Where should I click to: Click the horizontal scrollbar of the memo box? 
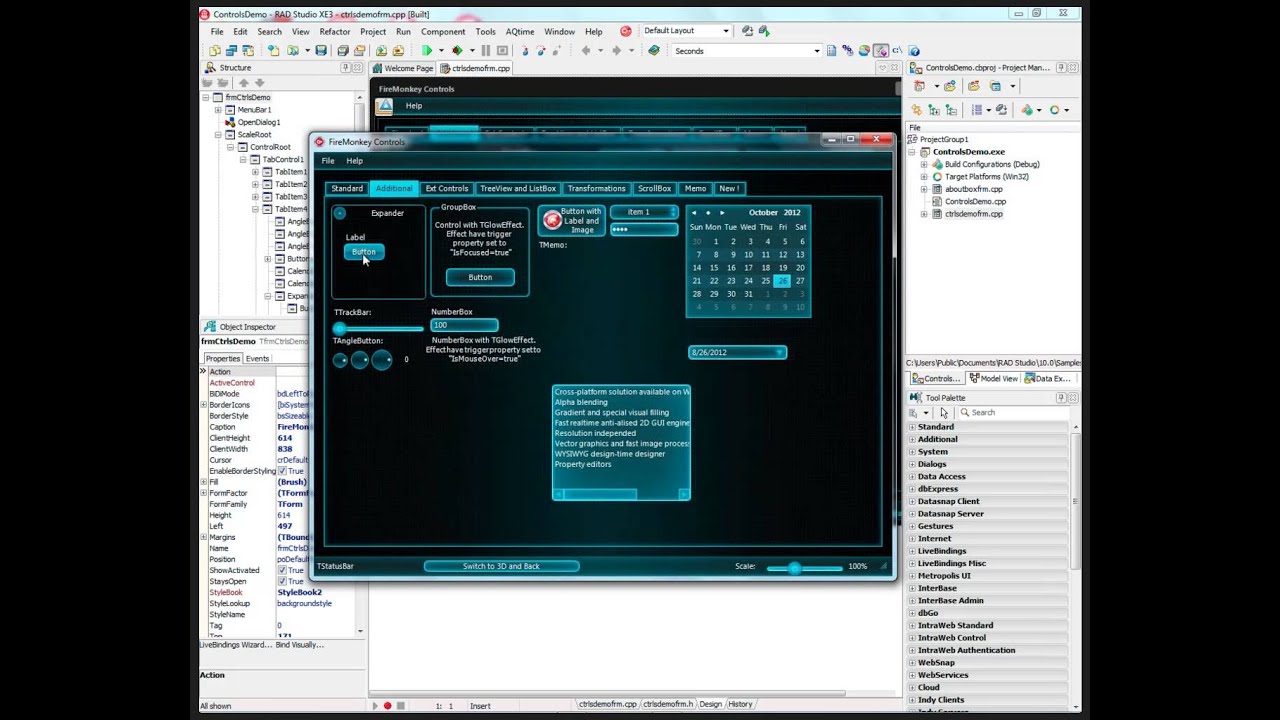[620, 494]
